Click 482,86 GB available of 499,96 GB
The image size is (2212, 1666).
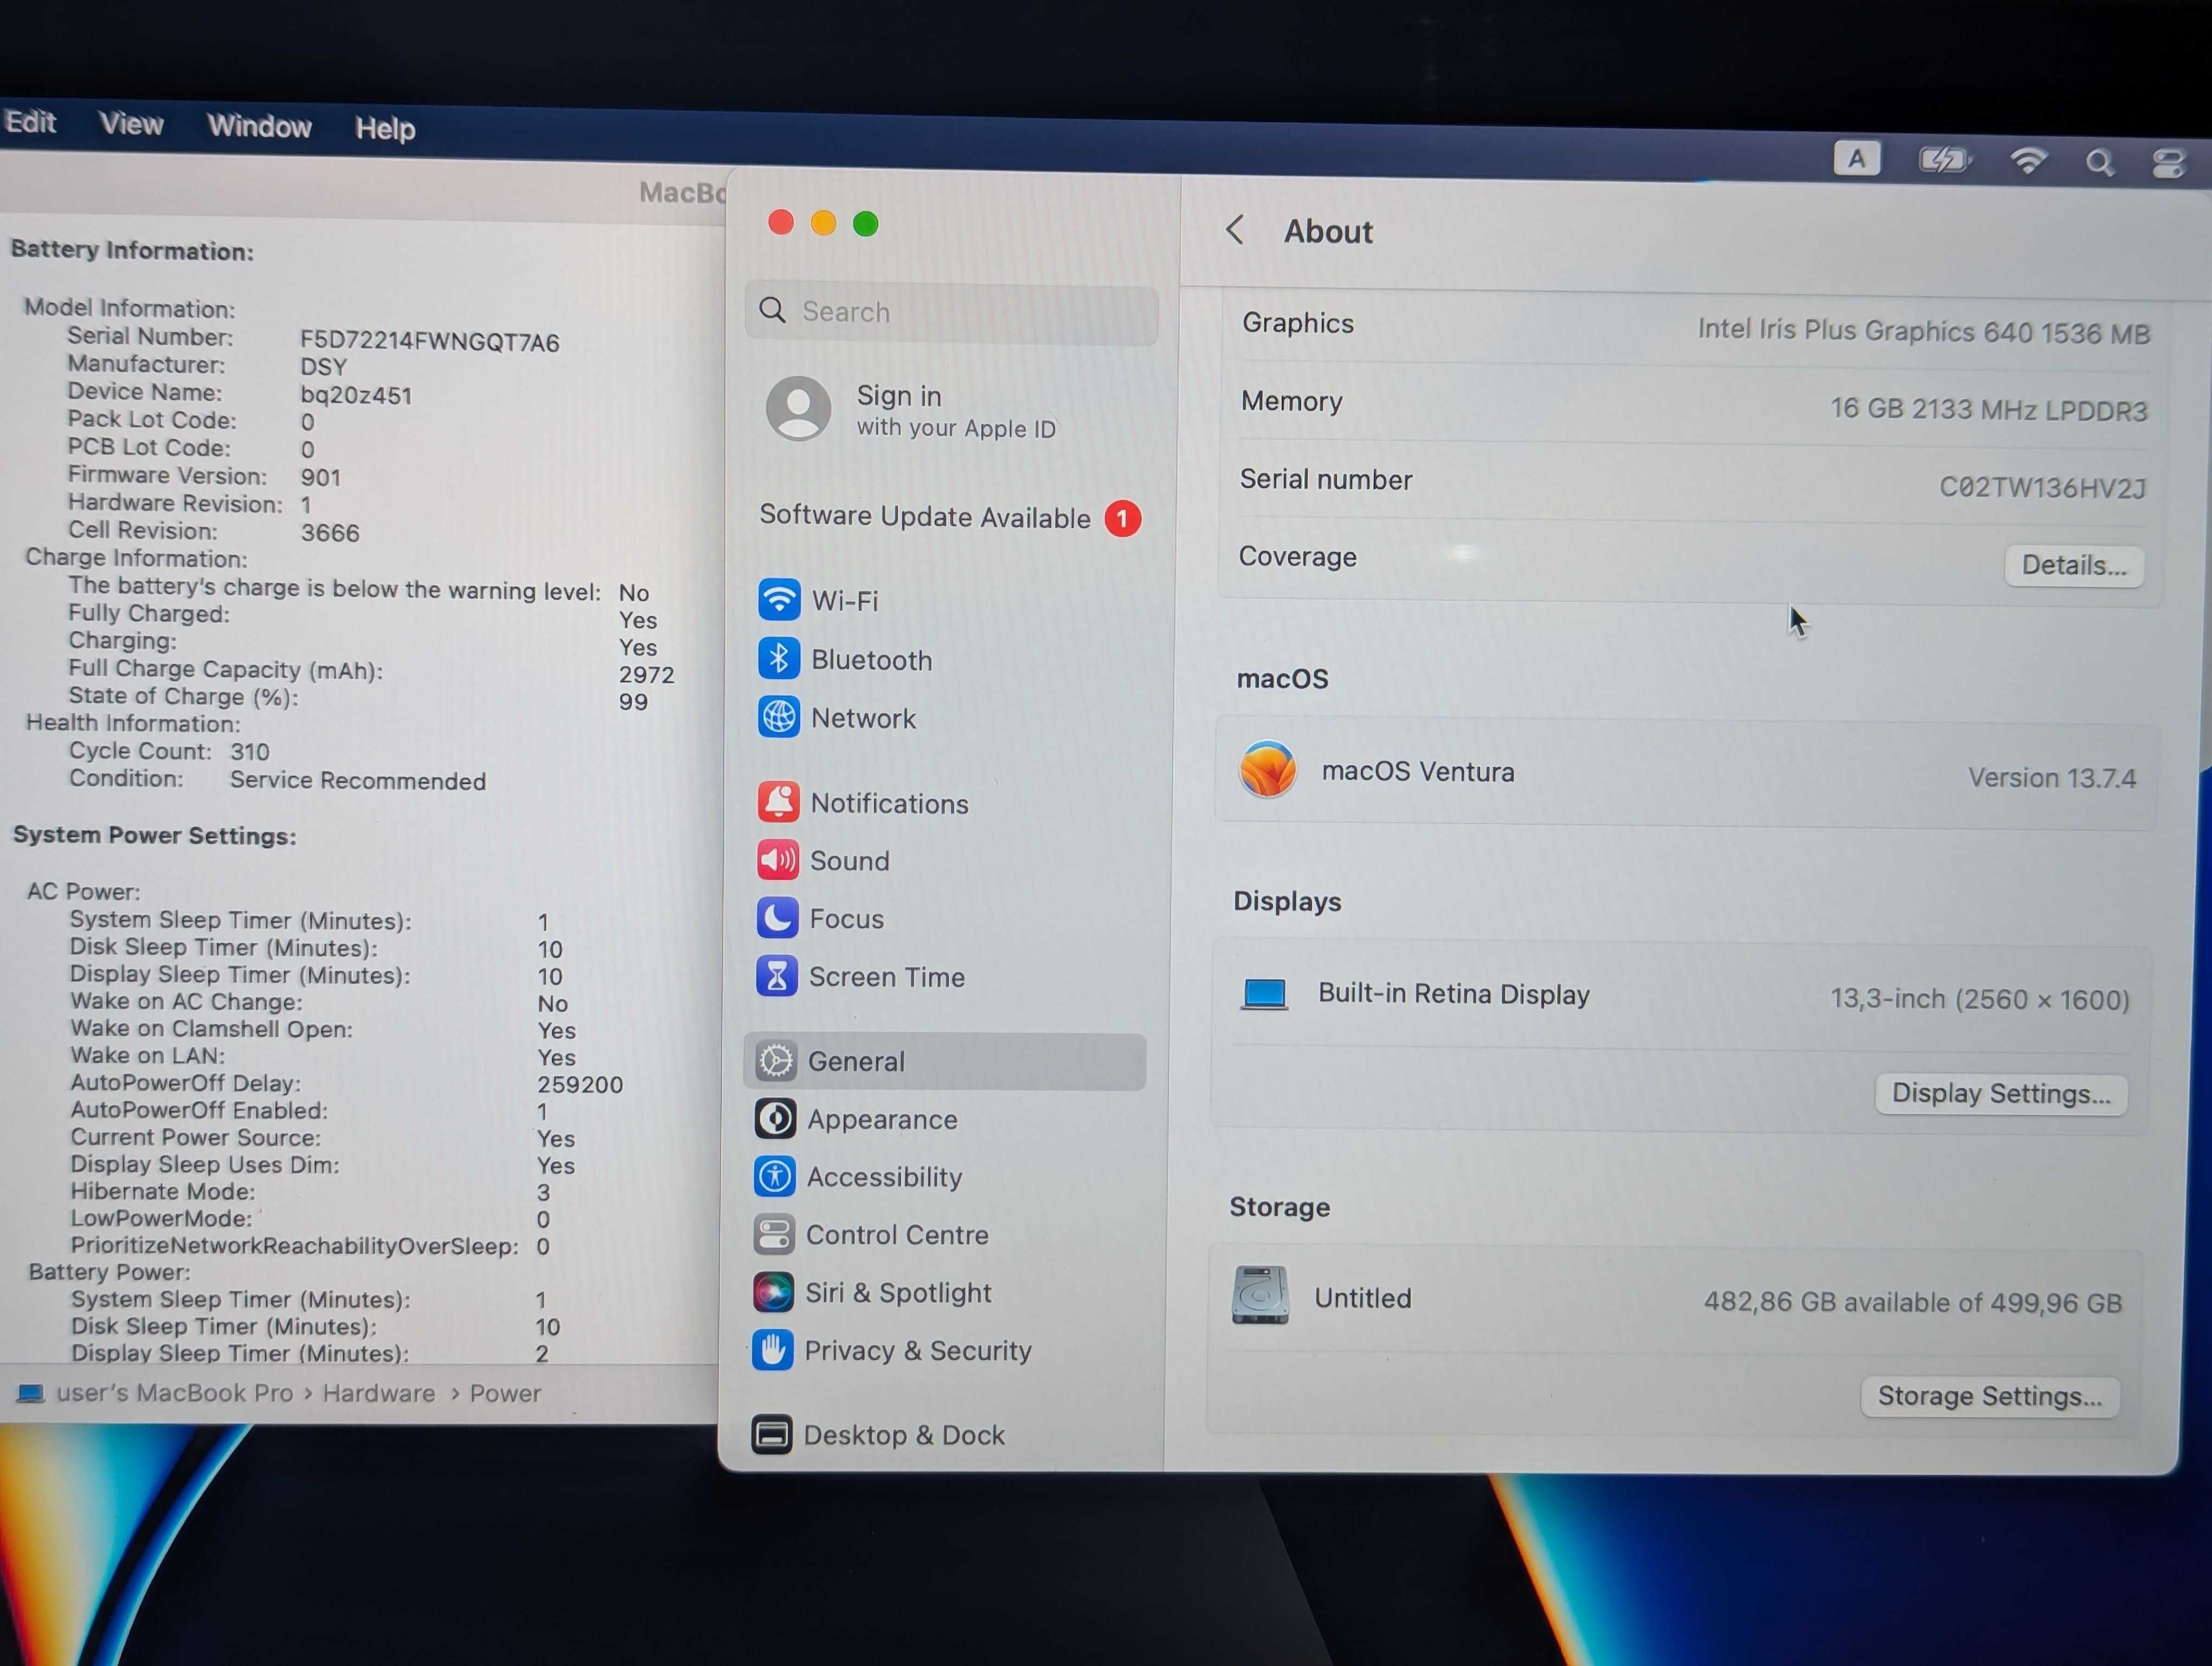tap(1912, 1302)
